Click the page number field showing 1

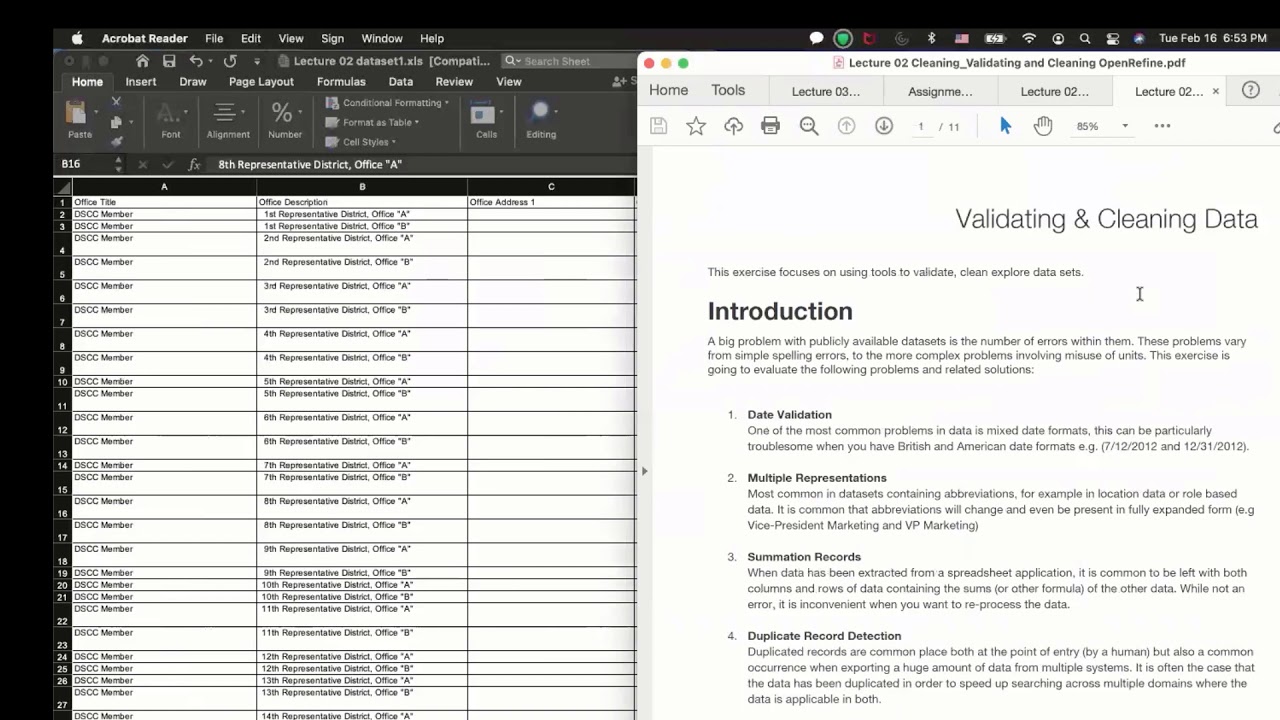tap(920, 127)
